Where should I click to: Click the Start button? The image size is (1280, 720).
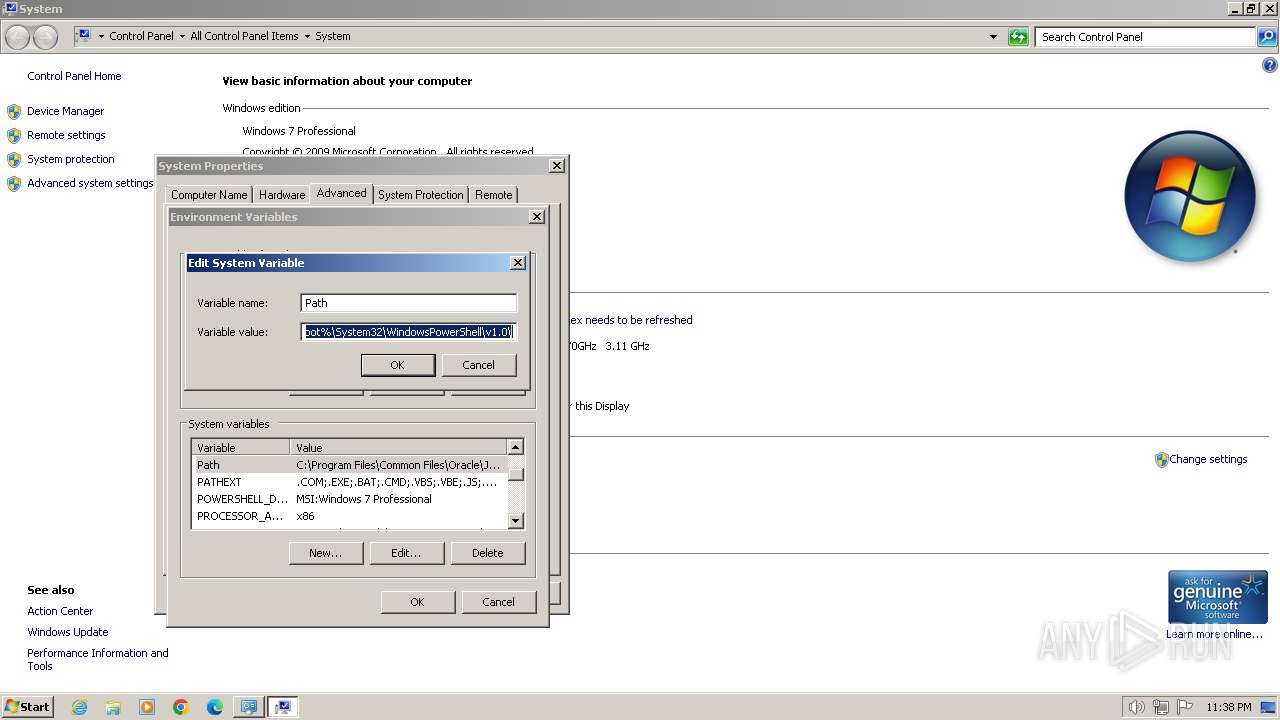pos(28,707)
